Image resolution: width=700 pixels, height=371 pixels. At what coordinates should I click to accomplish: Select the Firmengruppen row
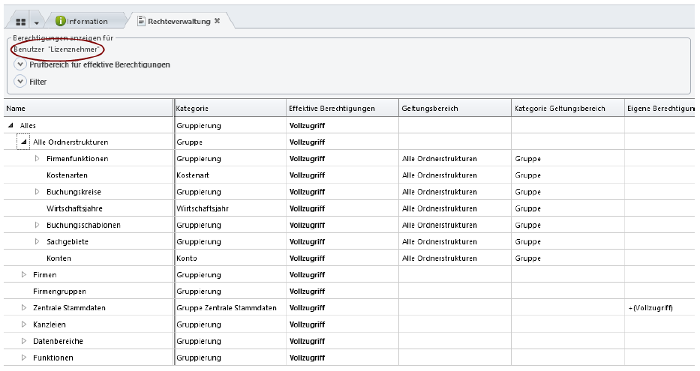pyautogui.click(x=350, y=292)
